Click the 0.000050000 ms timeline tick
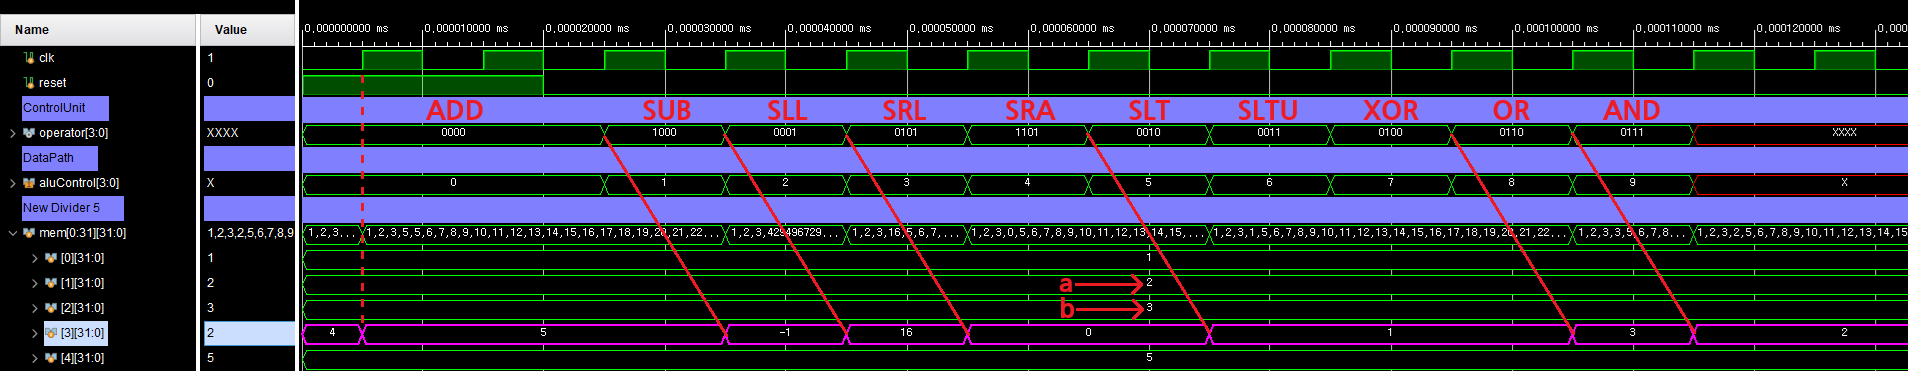This screenshot has width=1908, height=371. coord(950,29)
